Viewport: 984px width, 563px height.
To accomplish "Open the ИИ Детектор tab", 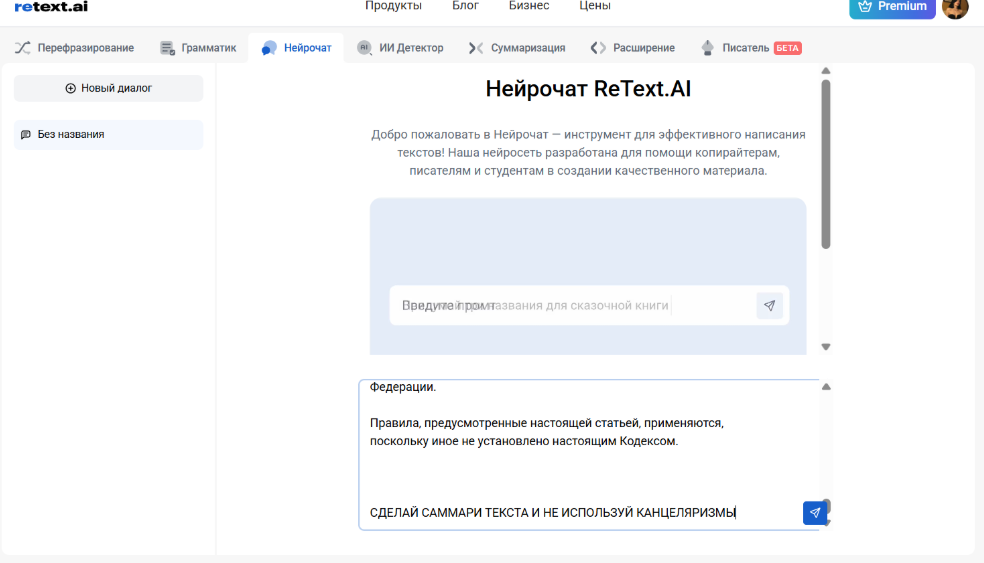I will [400, 47].
